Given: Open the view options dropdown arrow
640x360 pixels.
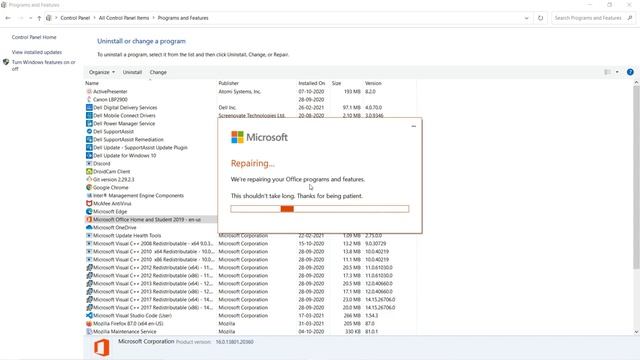Looking at the screenshot, I should point(617,72).
